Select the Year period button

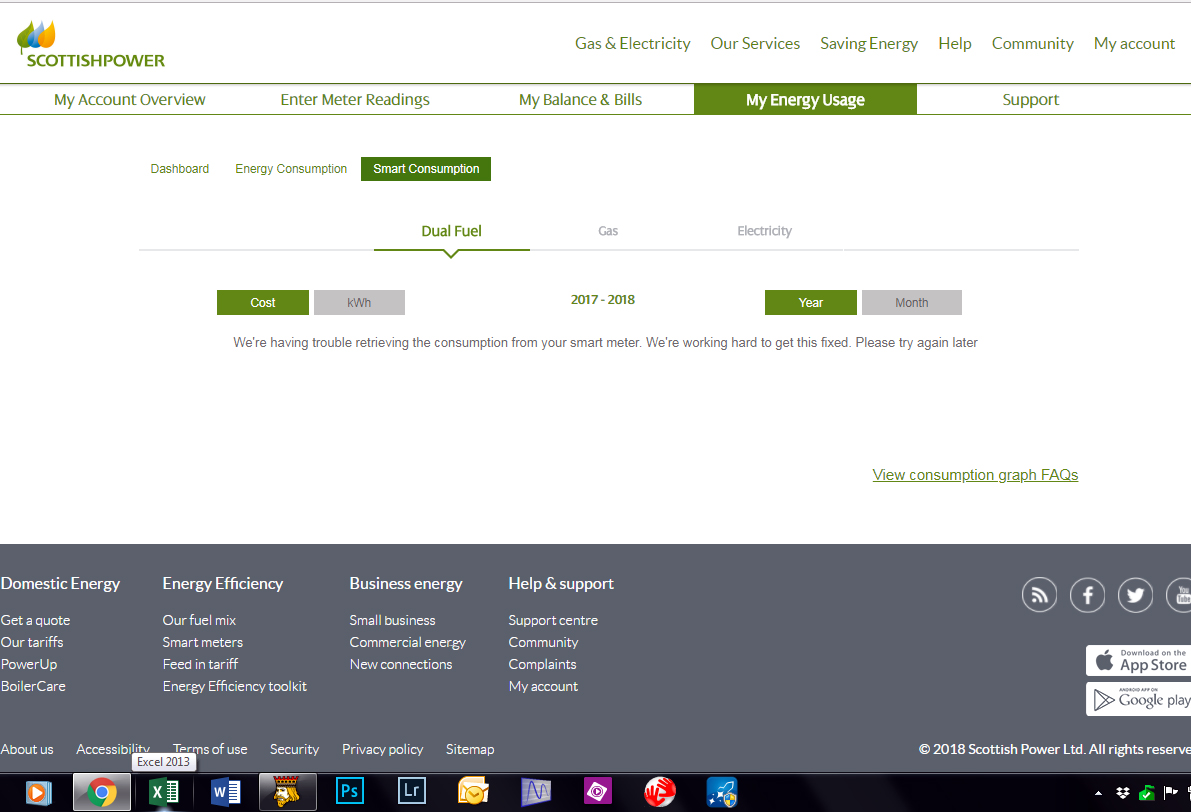pos(810,302)
